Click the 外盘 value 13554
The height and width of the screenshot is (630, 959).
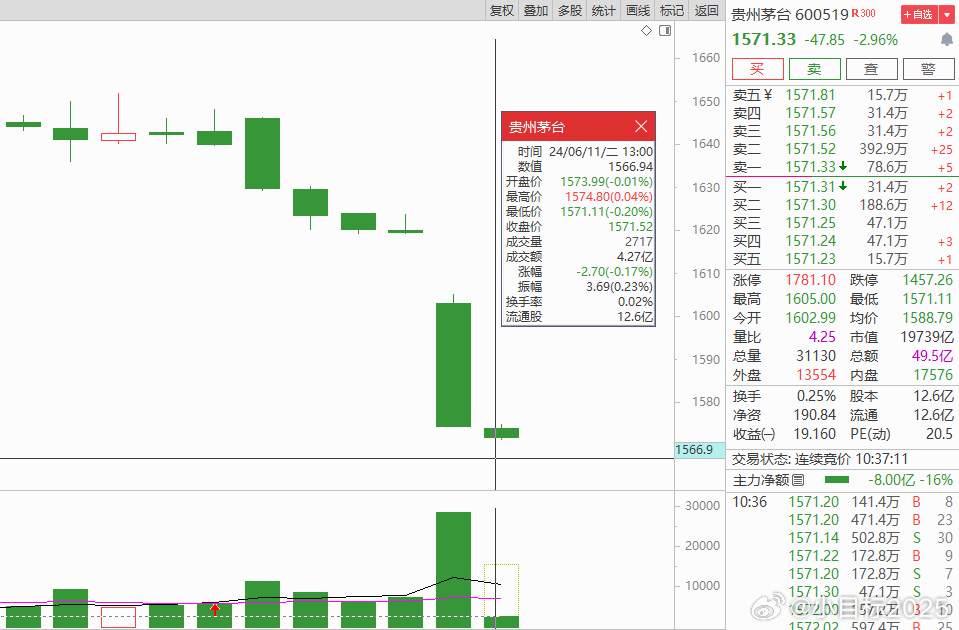pos(816,375)
